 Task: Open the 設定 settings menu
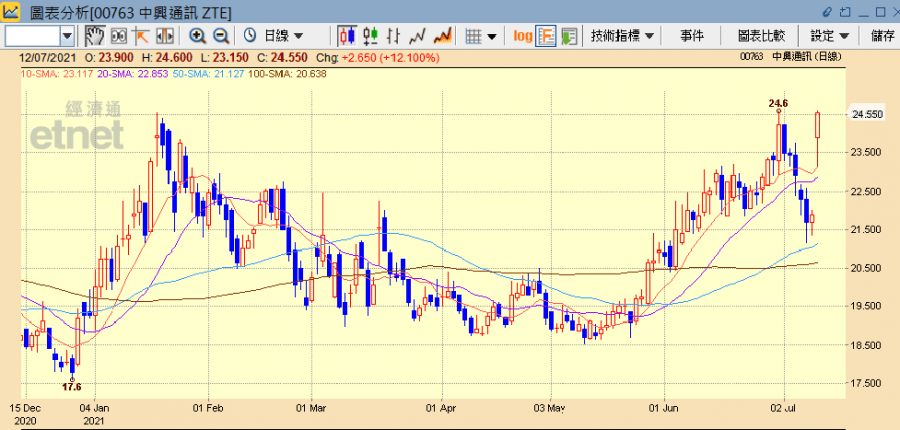(x=829, y=36)
